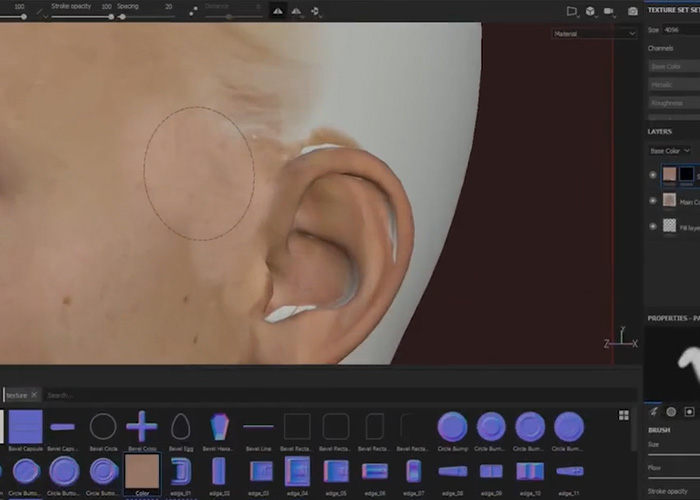Image resolution: width=700 pixels, height=500 pixels.
Task: Select the Bevel Egg alpha icon
Action: 180,427
